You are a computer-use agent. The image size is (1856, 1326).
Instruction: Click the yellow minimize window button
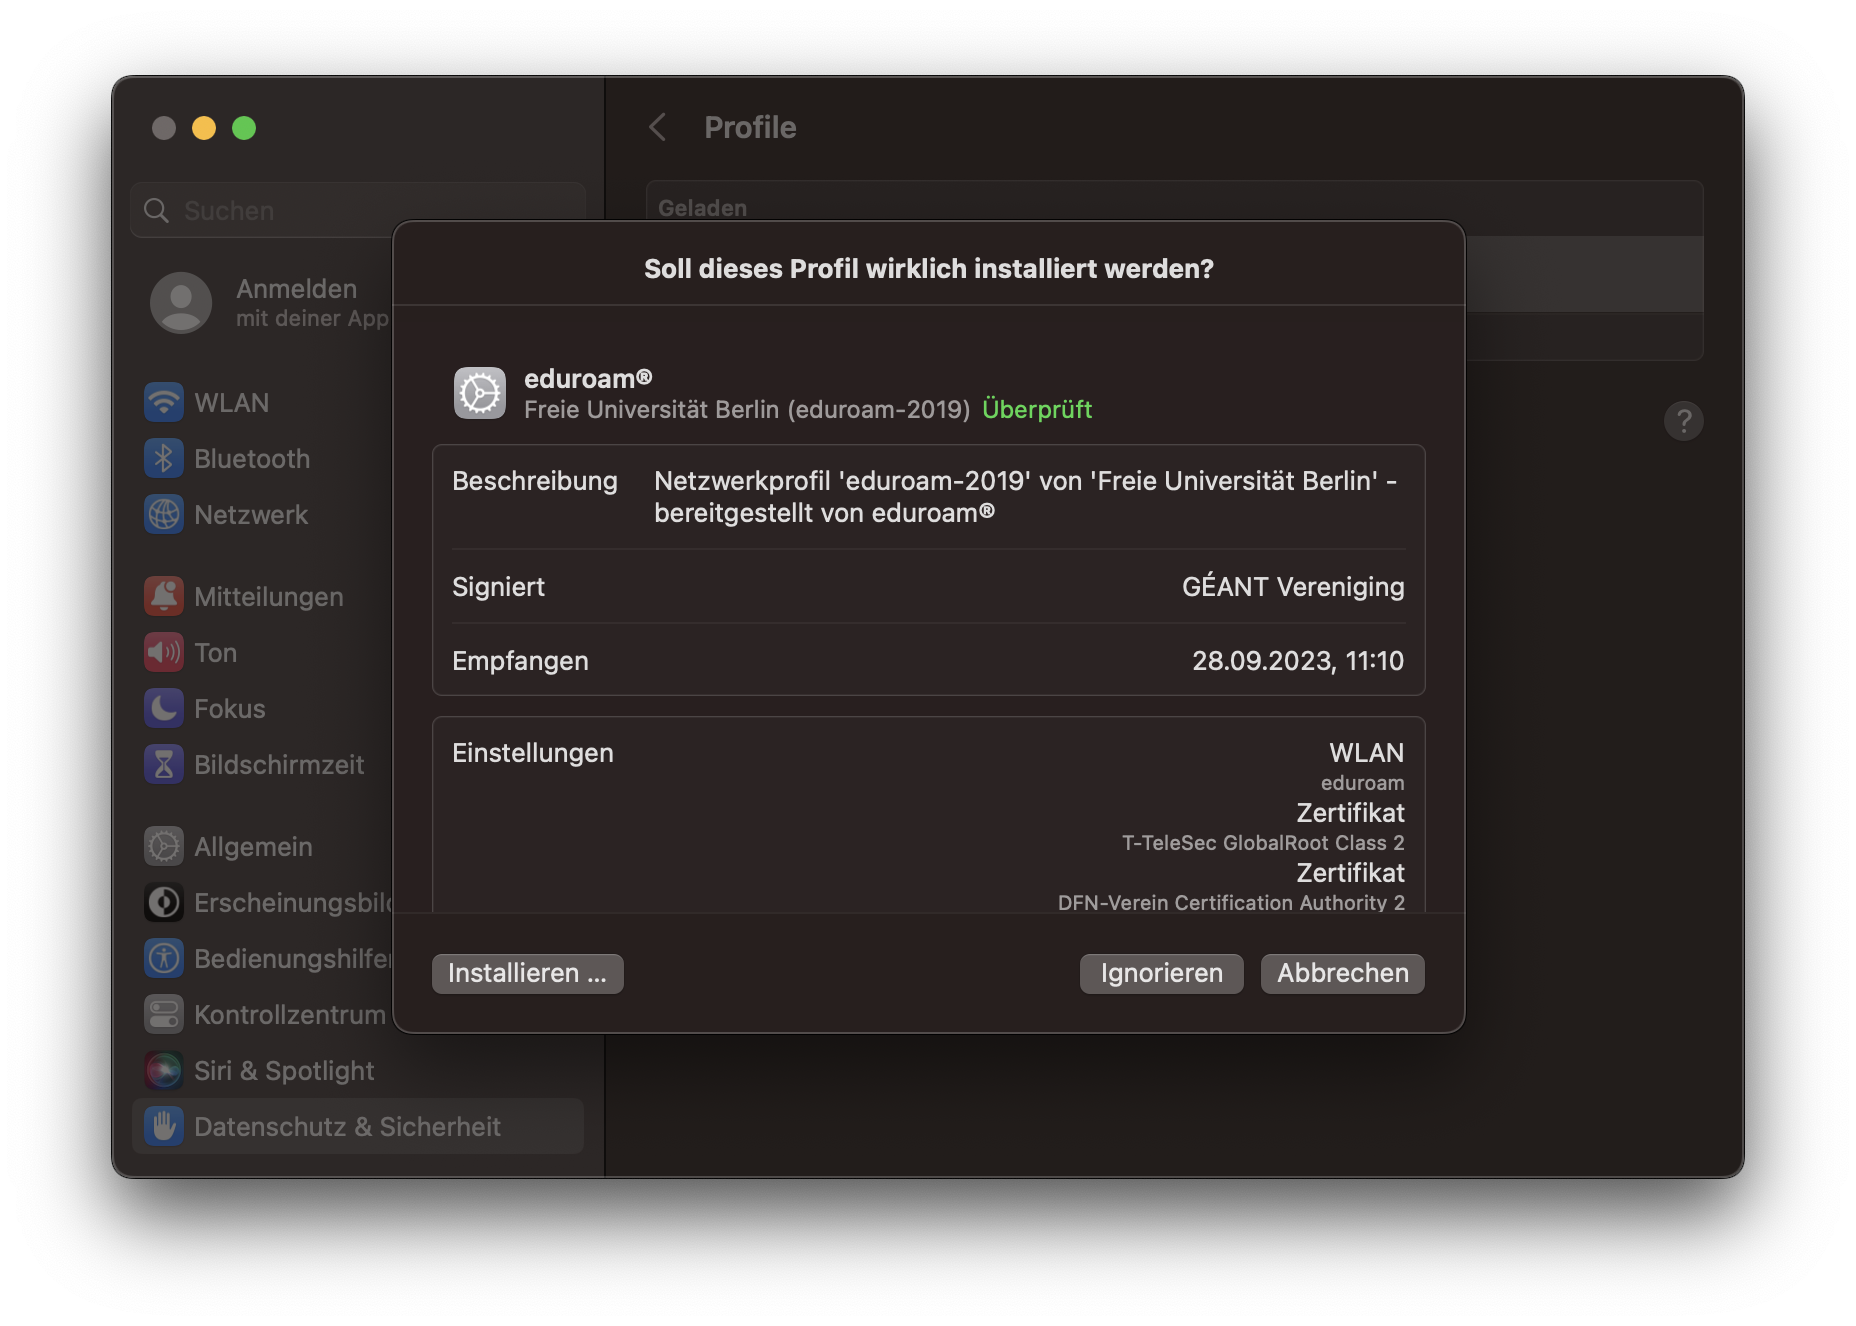click(204, 128)
